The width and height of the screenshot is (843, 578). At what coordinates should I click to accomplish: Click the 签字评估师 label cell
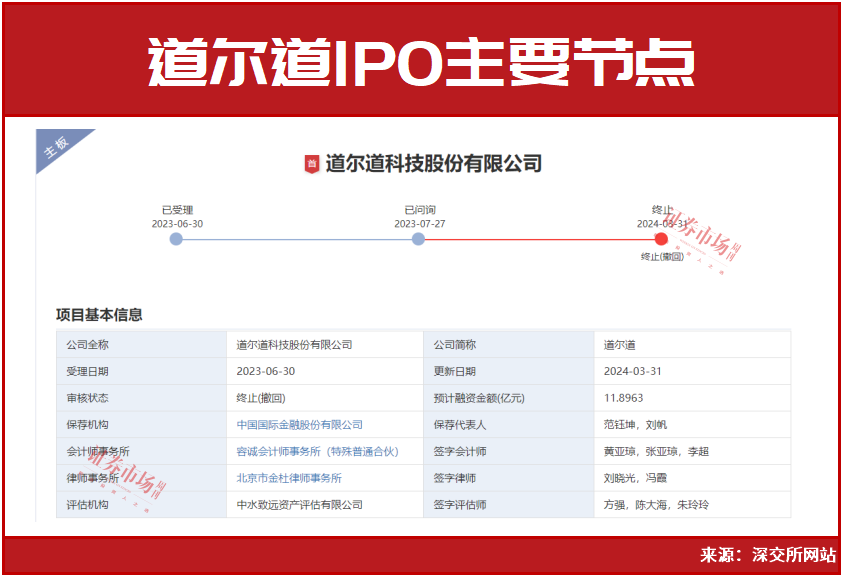tap(509, 505)
